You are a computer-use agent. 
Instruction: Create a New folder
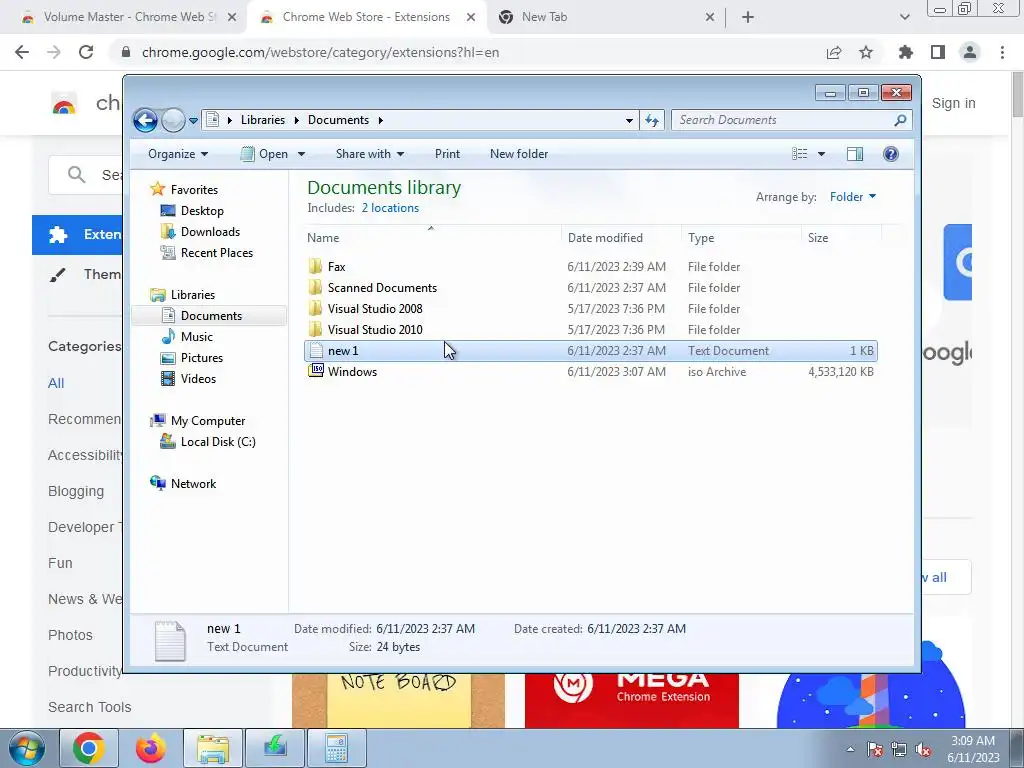click(519, 154)
